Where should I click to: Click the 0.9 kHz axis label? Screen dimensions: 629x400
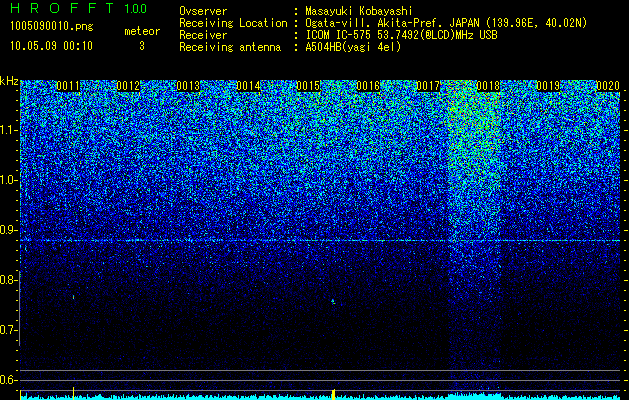9,230
